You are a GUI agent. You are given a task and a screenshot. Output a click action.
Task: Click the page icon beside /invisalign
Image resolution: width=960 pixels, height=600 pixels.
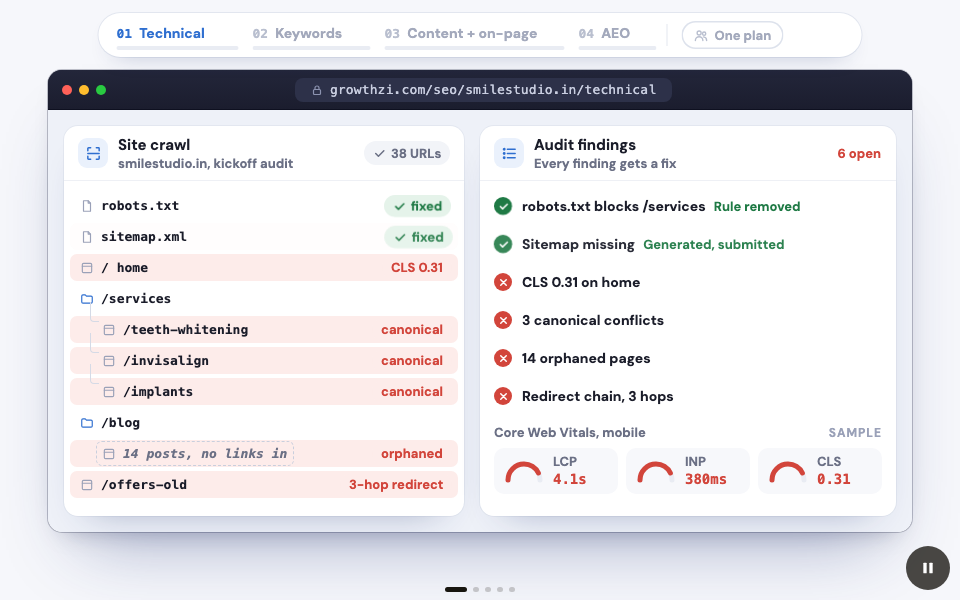pyautogui.click(x=109, y=361)
